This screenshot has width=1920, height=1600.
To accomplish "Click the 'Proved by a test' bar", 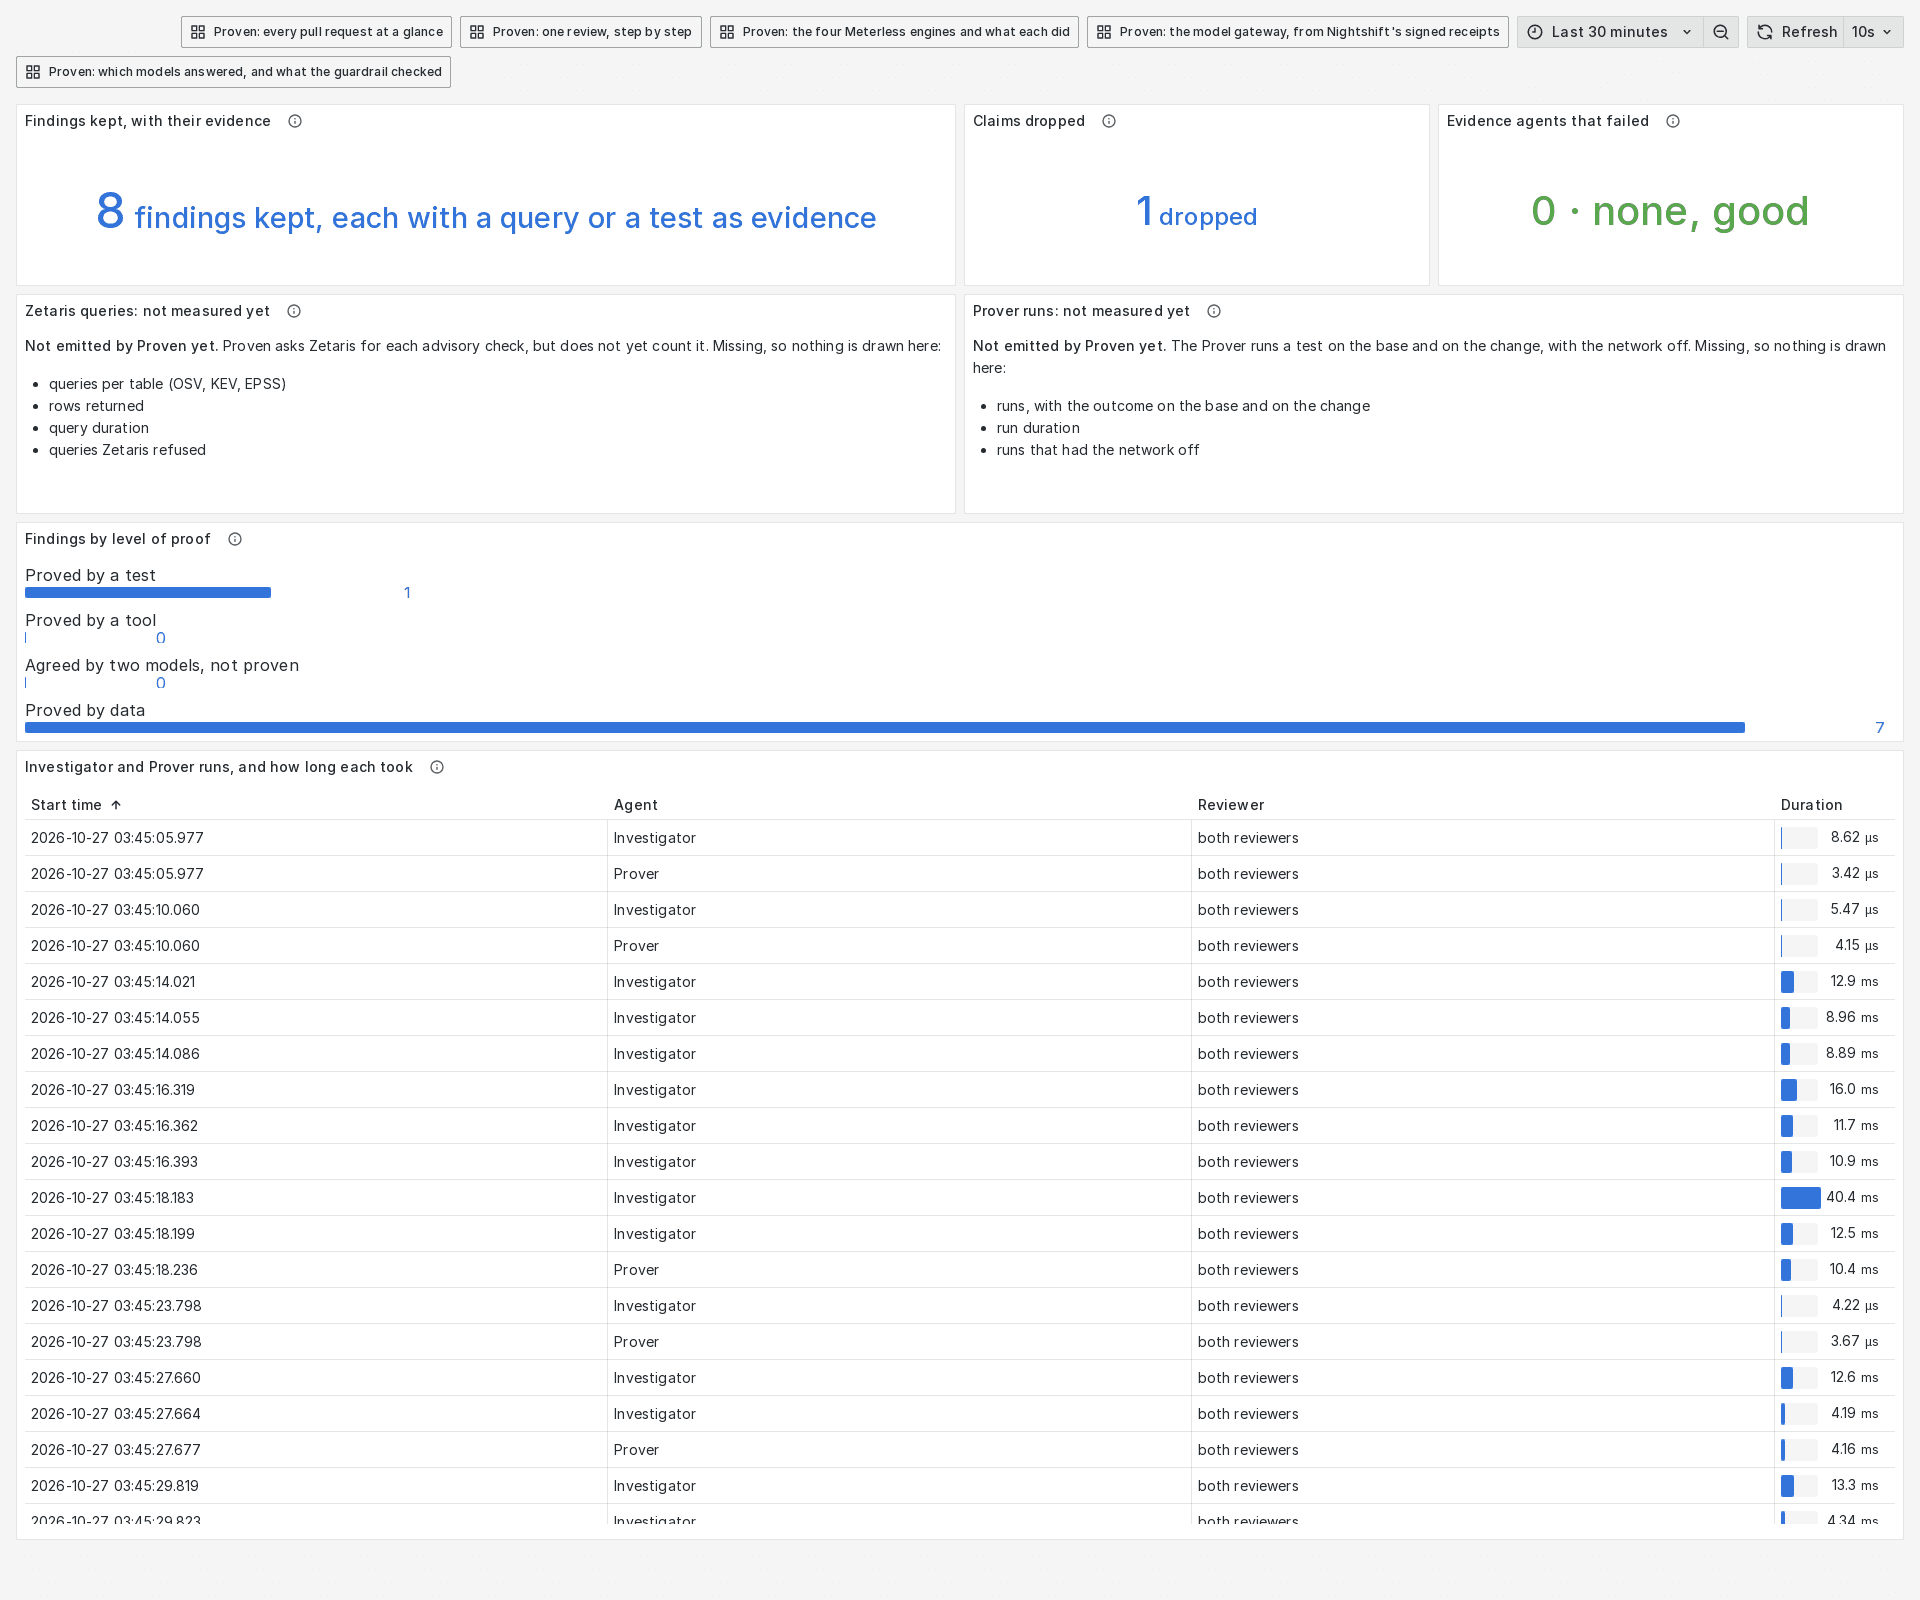I will click(x=148, y=593).
